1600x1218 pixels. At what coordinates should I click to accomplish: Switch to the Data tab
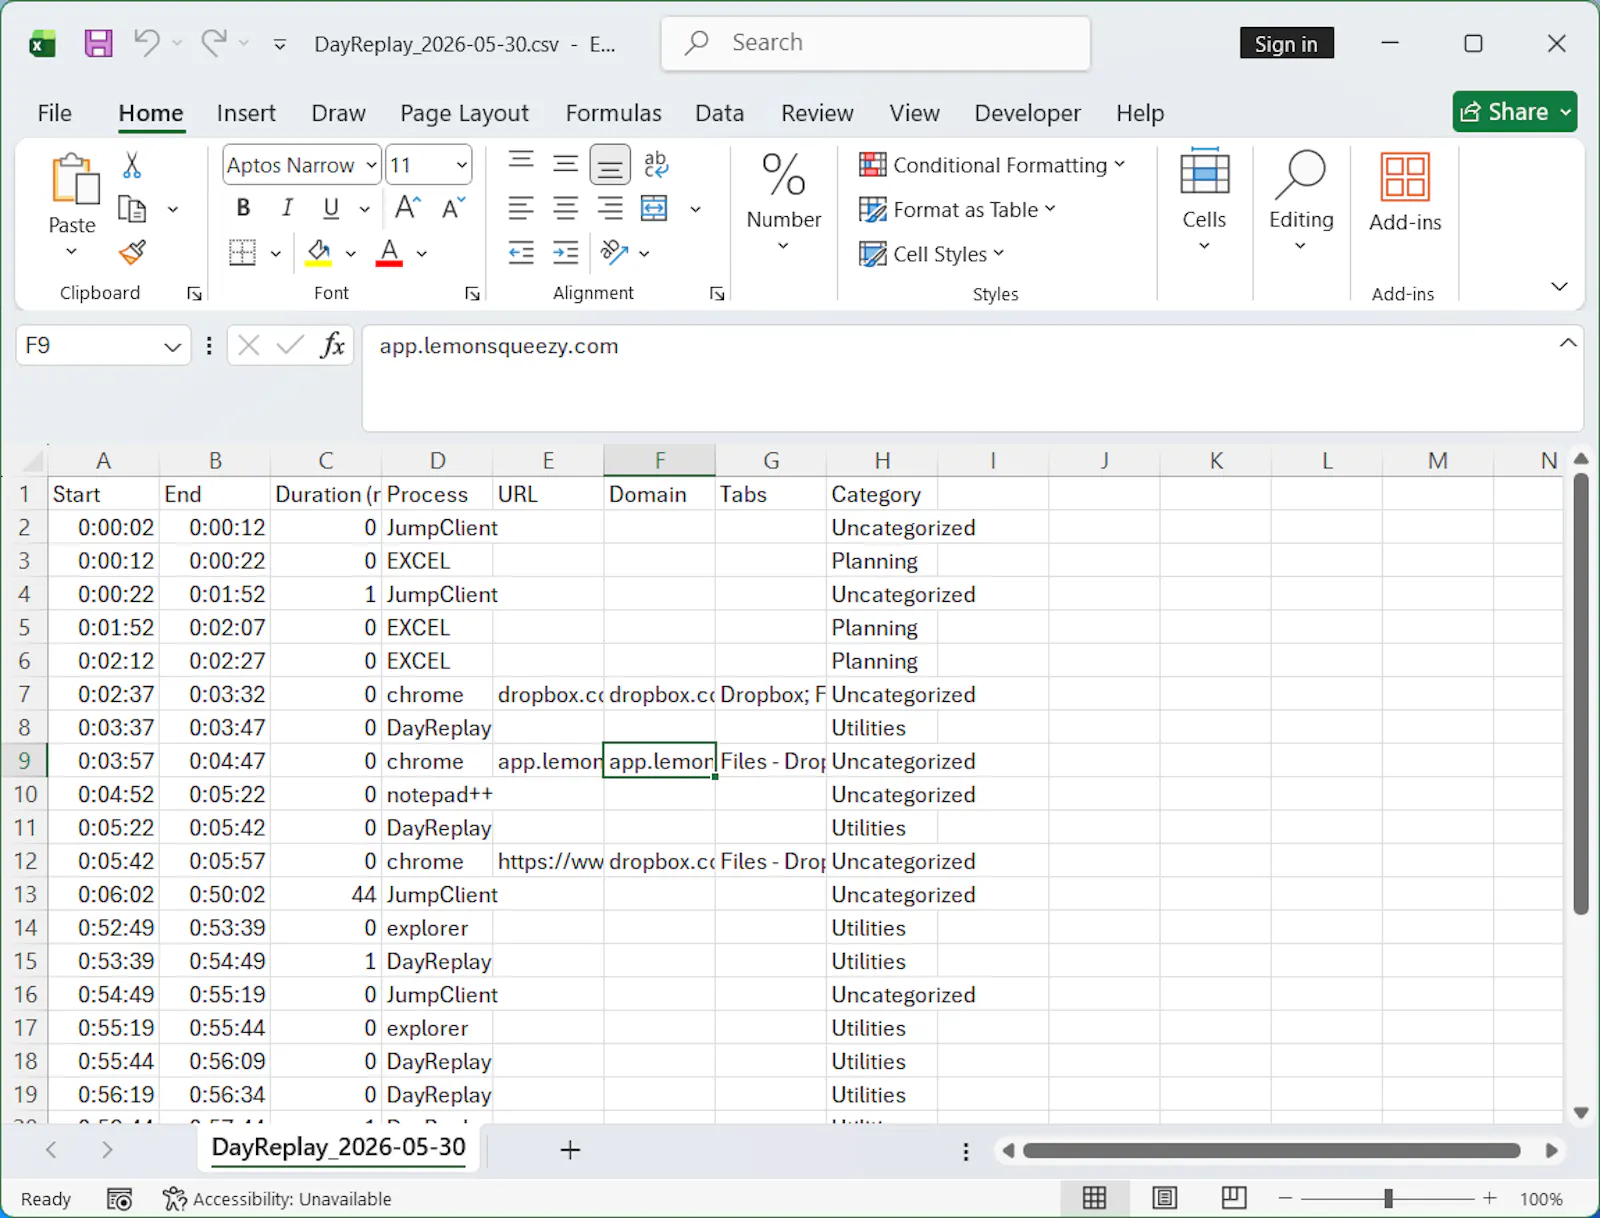(719, 113)
